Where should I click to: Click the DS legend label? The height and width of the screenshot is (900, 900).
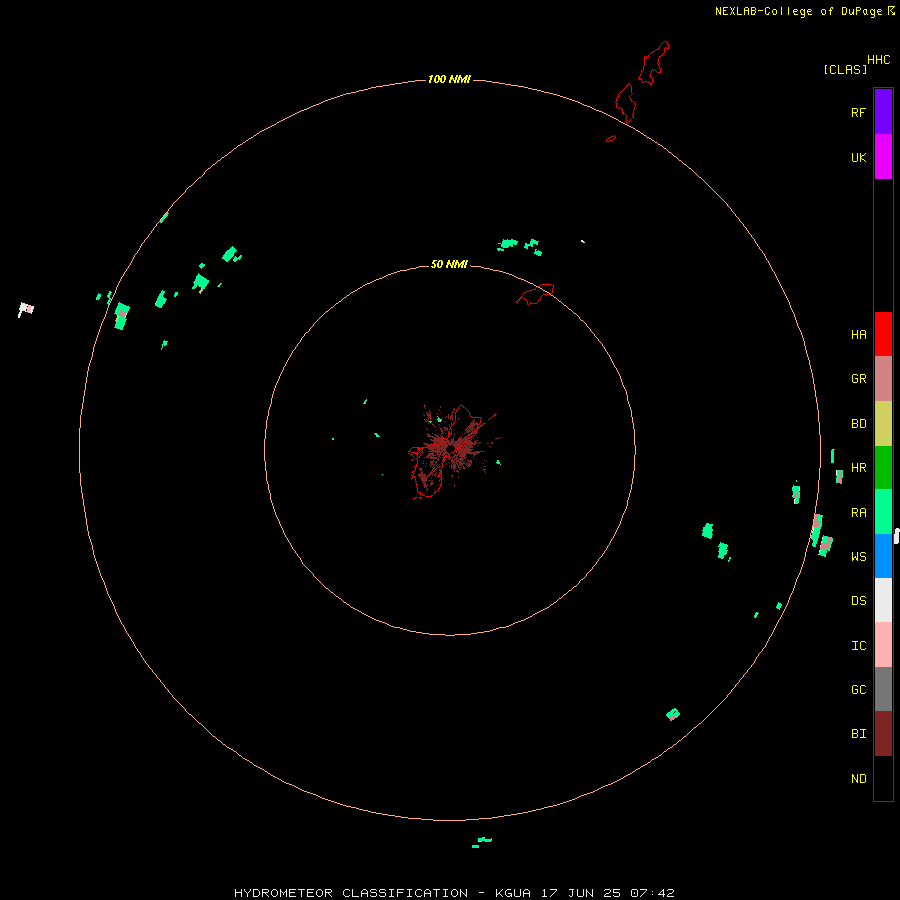tap(858, 600)
